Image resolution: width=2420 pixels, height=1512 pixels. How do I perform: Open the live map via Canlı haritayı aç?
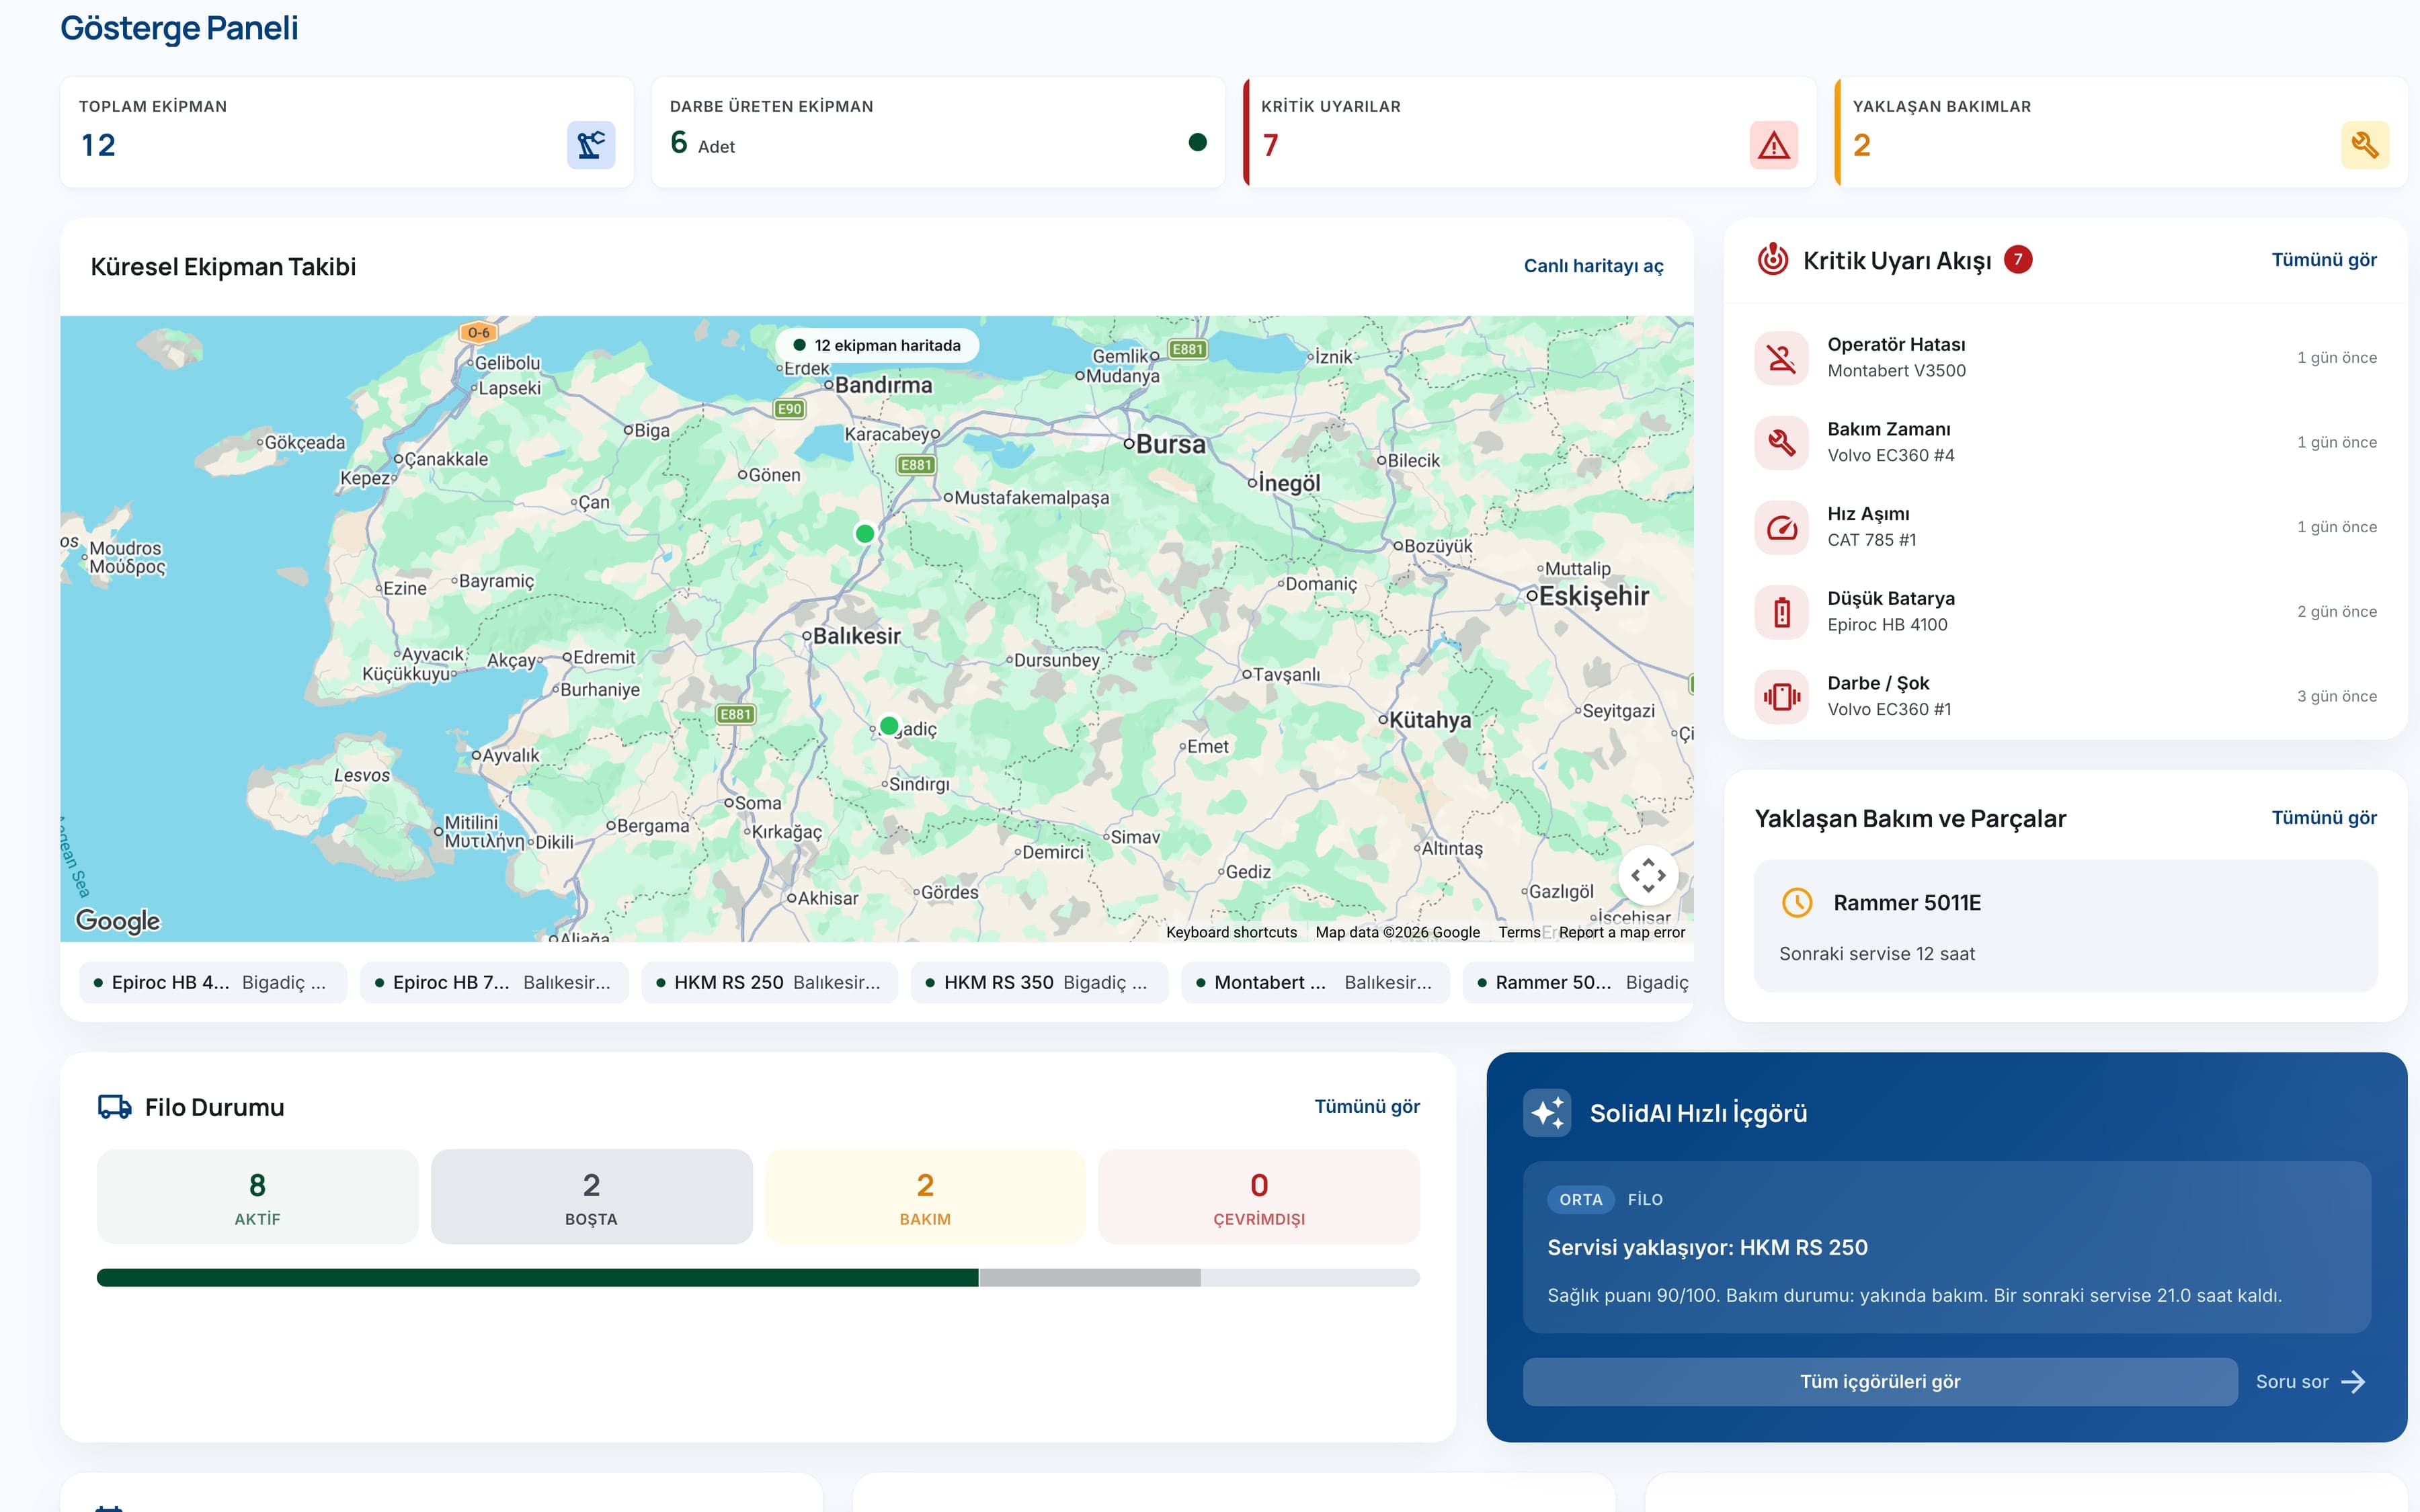[1594, 266]
